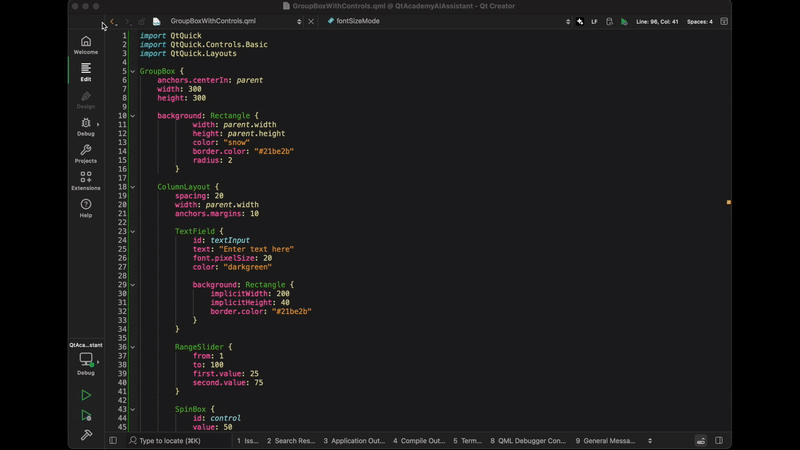
Task: Open the Projects mode
Action: (x=85, y=154)
